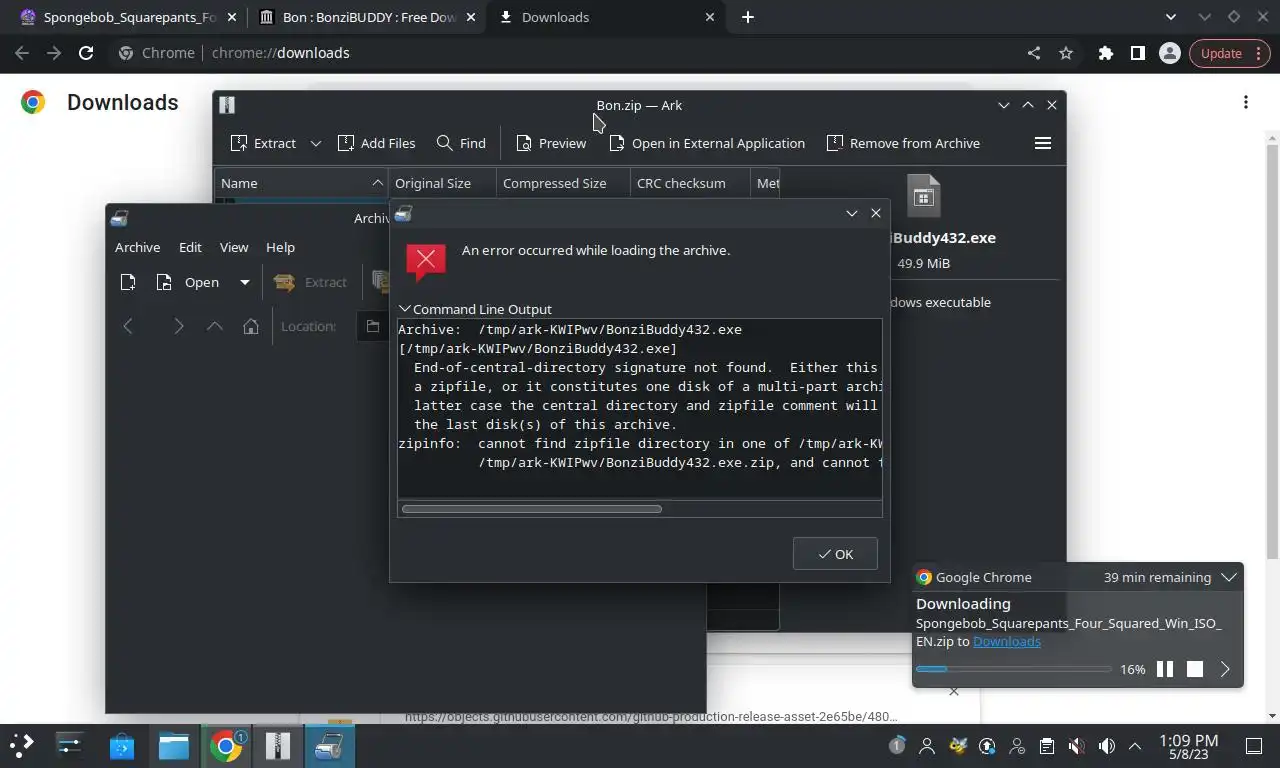Expand the Open dropdown arrow in the rear Ark window
The height and width of the screenshot is (768, 1280).
244,282
